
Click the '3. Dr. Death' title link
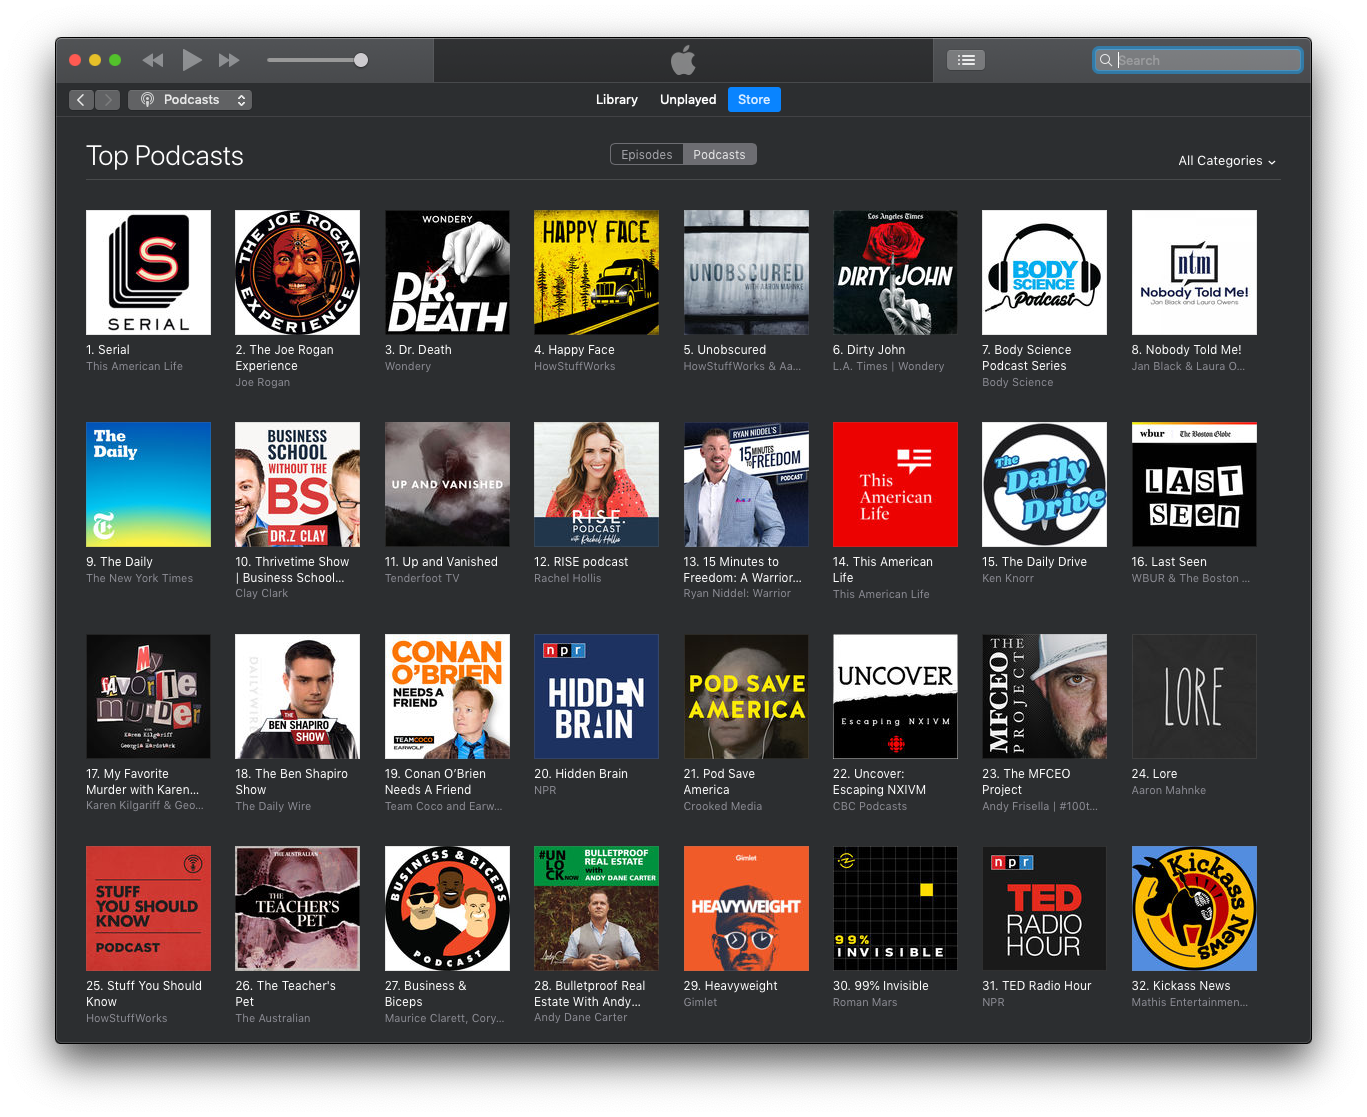[x=418, y=350]
